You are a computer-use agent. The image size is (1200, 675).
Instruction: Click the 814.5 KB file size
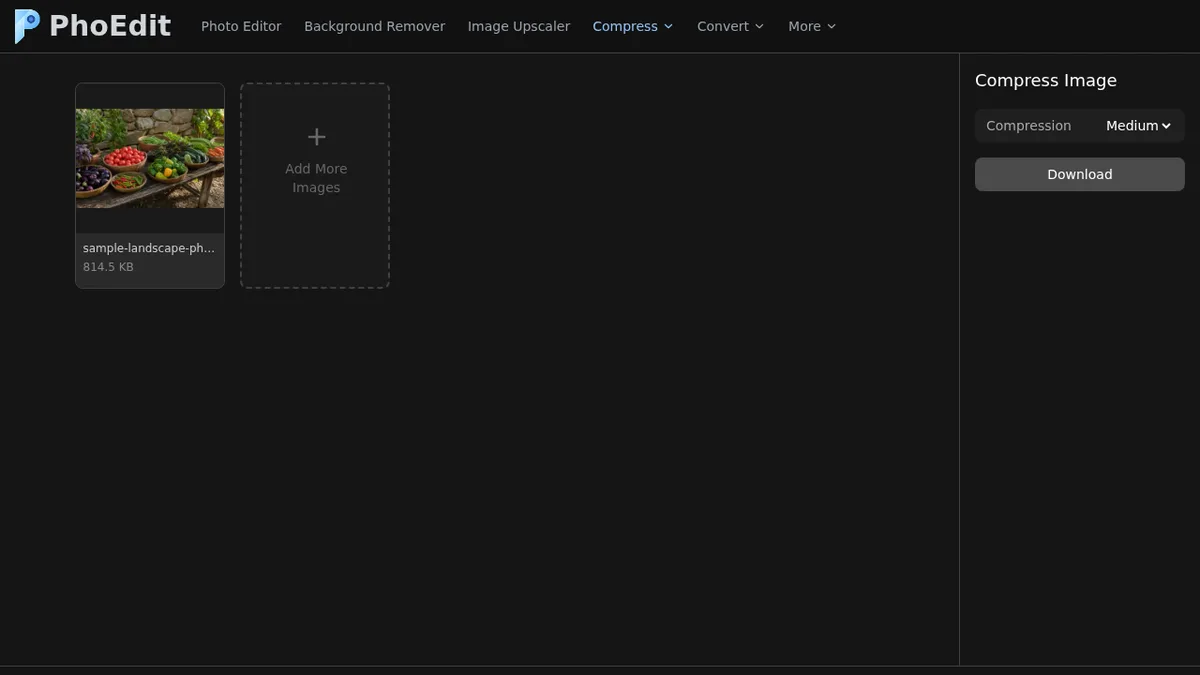tap(108, 267)
